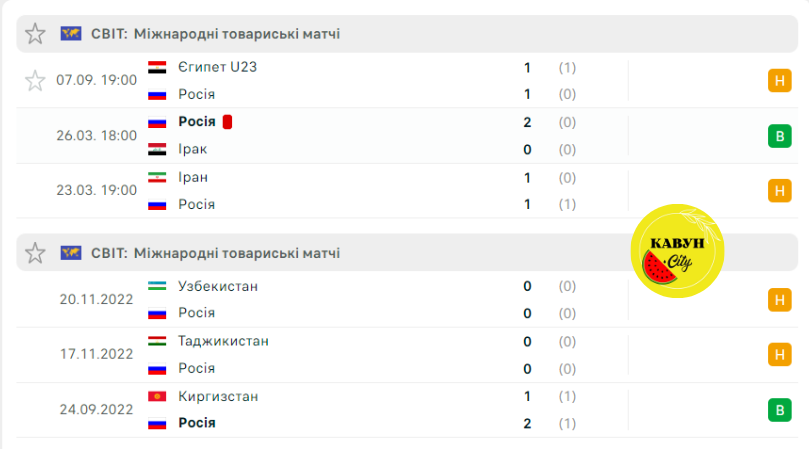Click the draw badge for the Uzbekistan match
Image resolution: width=809 pixels, height=449 pixels.
pos(780,300)
